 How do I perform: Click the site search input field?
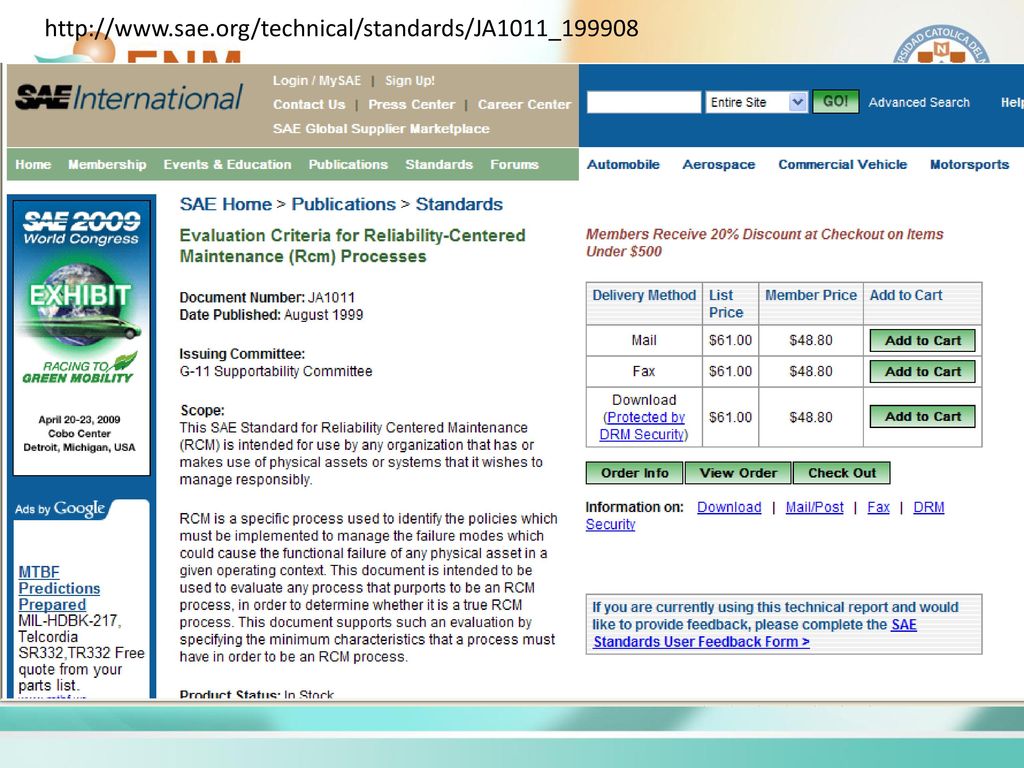pos(643,102)
